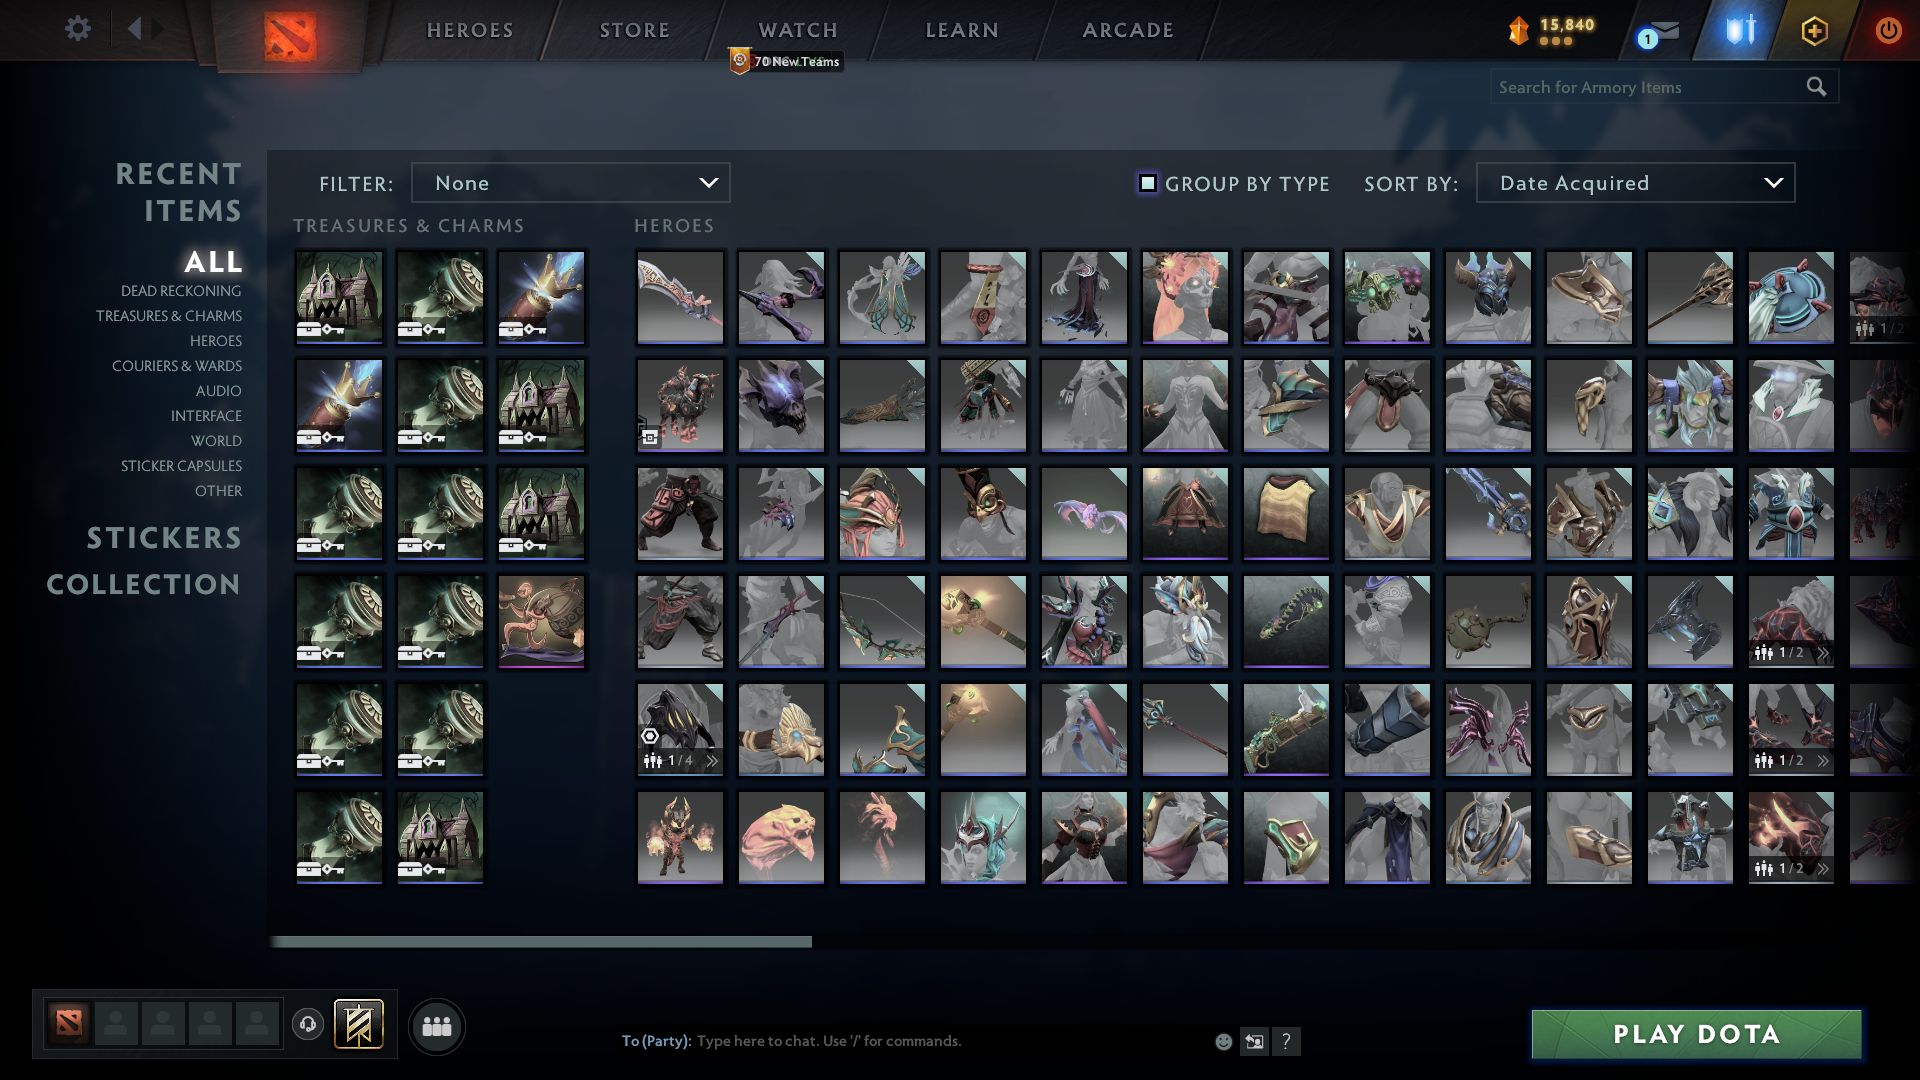Click the question mark chat help button
The width and height of the screenshot is (1920, 1080).
(1287, 1041)
